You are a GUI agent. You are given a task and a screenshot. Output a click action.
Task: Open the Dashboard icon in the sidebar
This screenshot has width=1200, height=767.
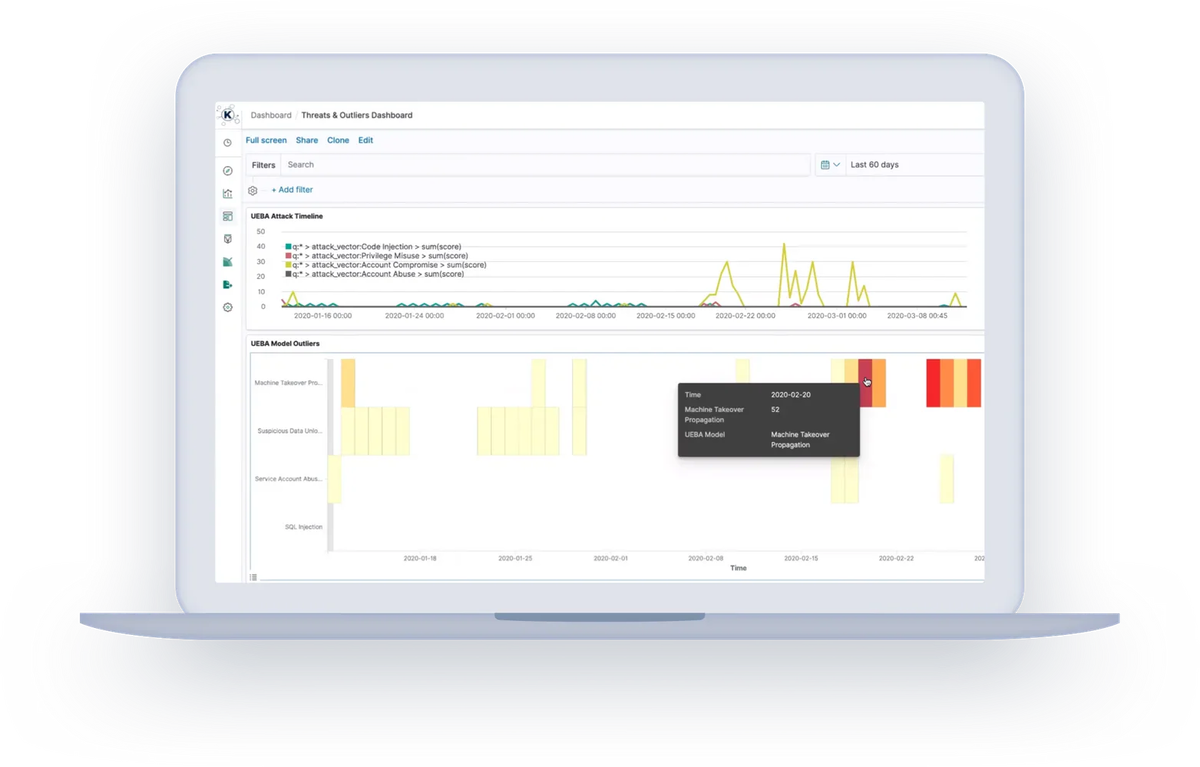(x=228, y=216)
